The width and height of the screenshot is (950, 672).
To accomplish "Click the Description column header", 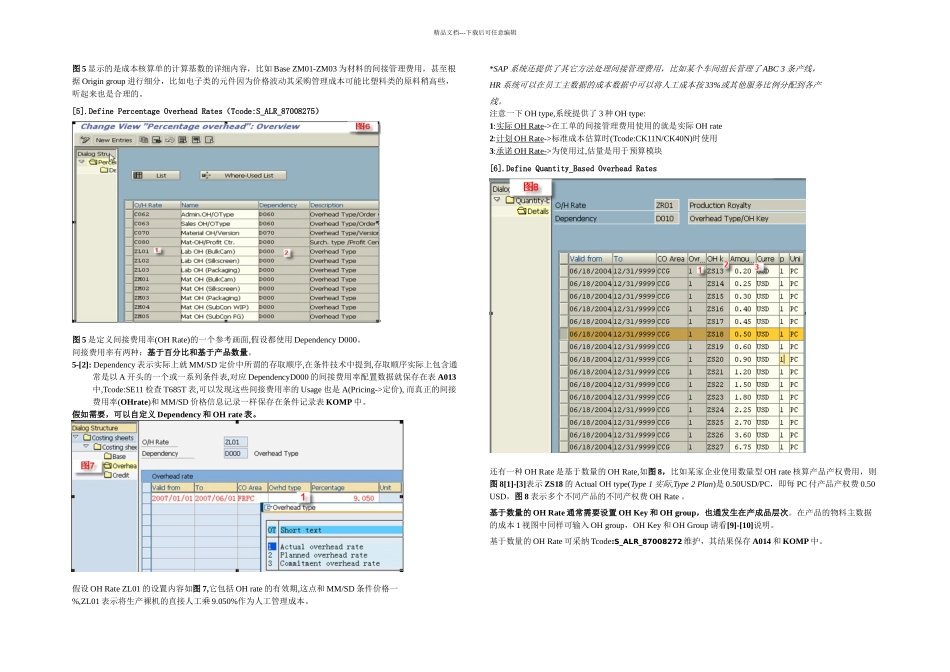I will coord(344,205).
